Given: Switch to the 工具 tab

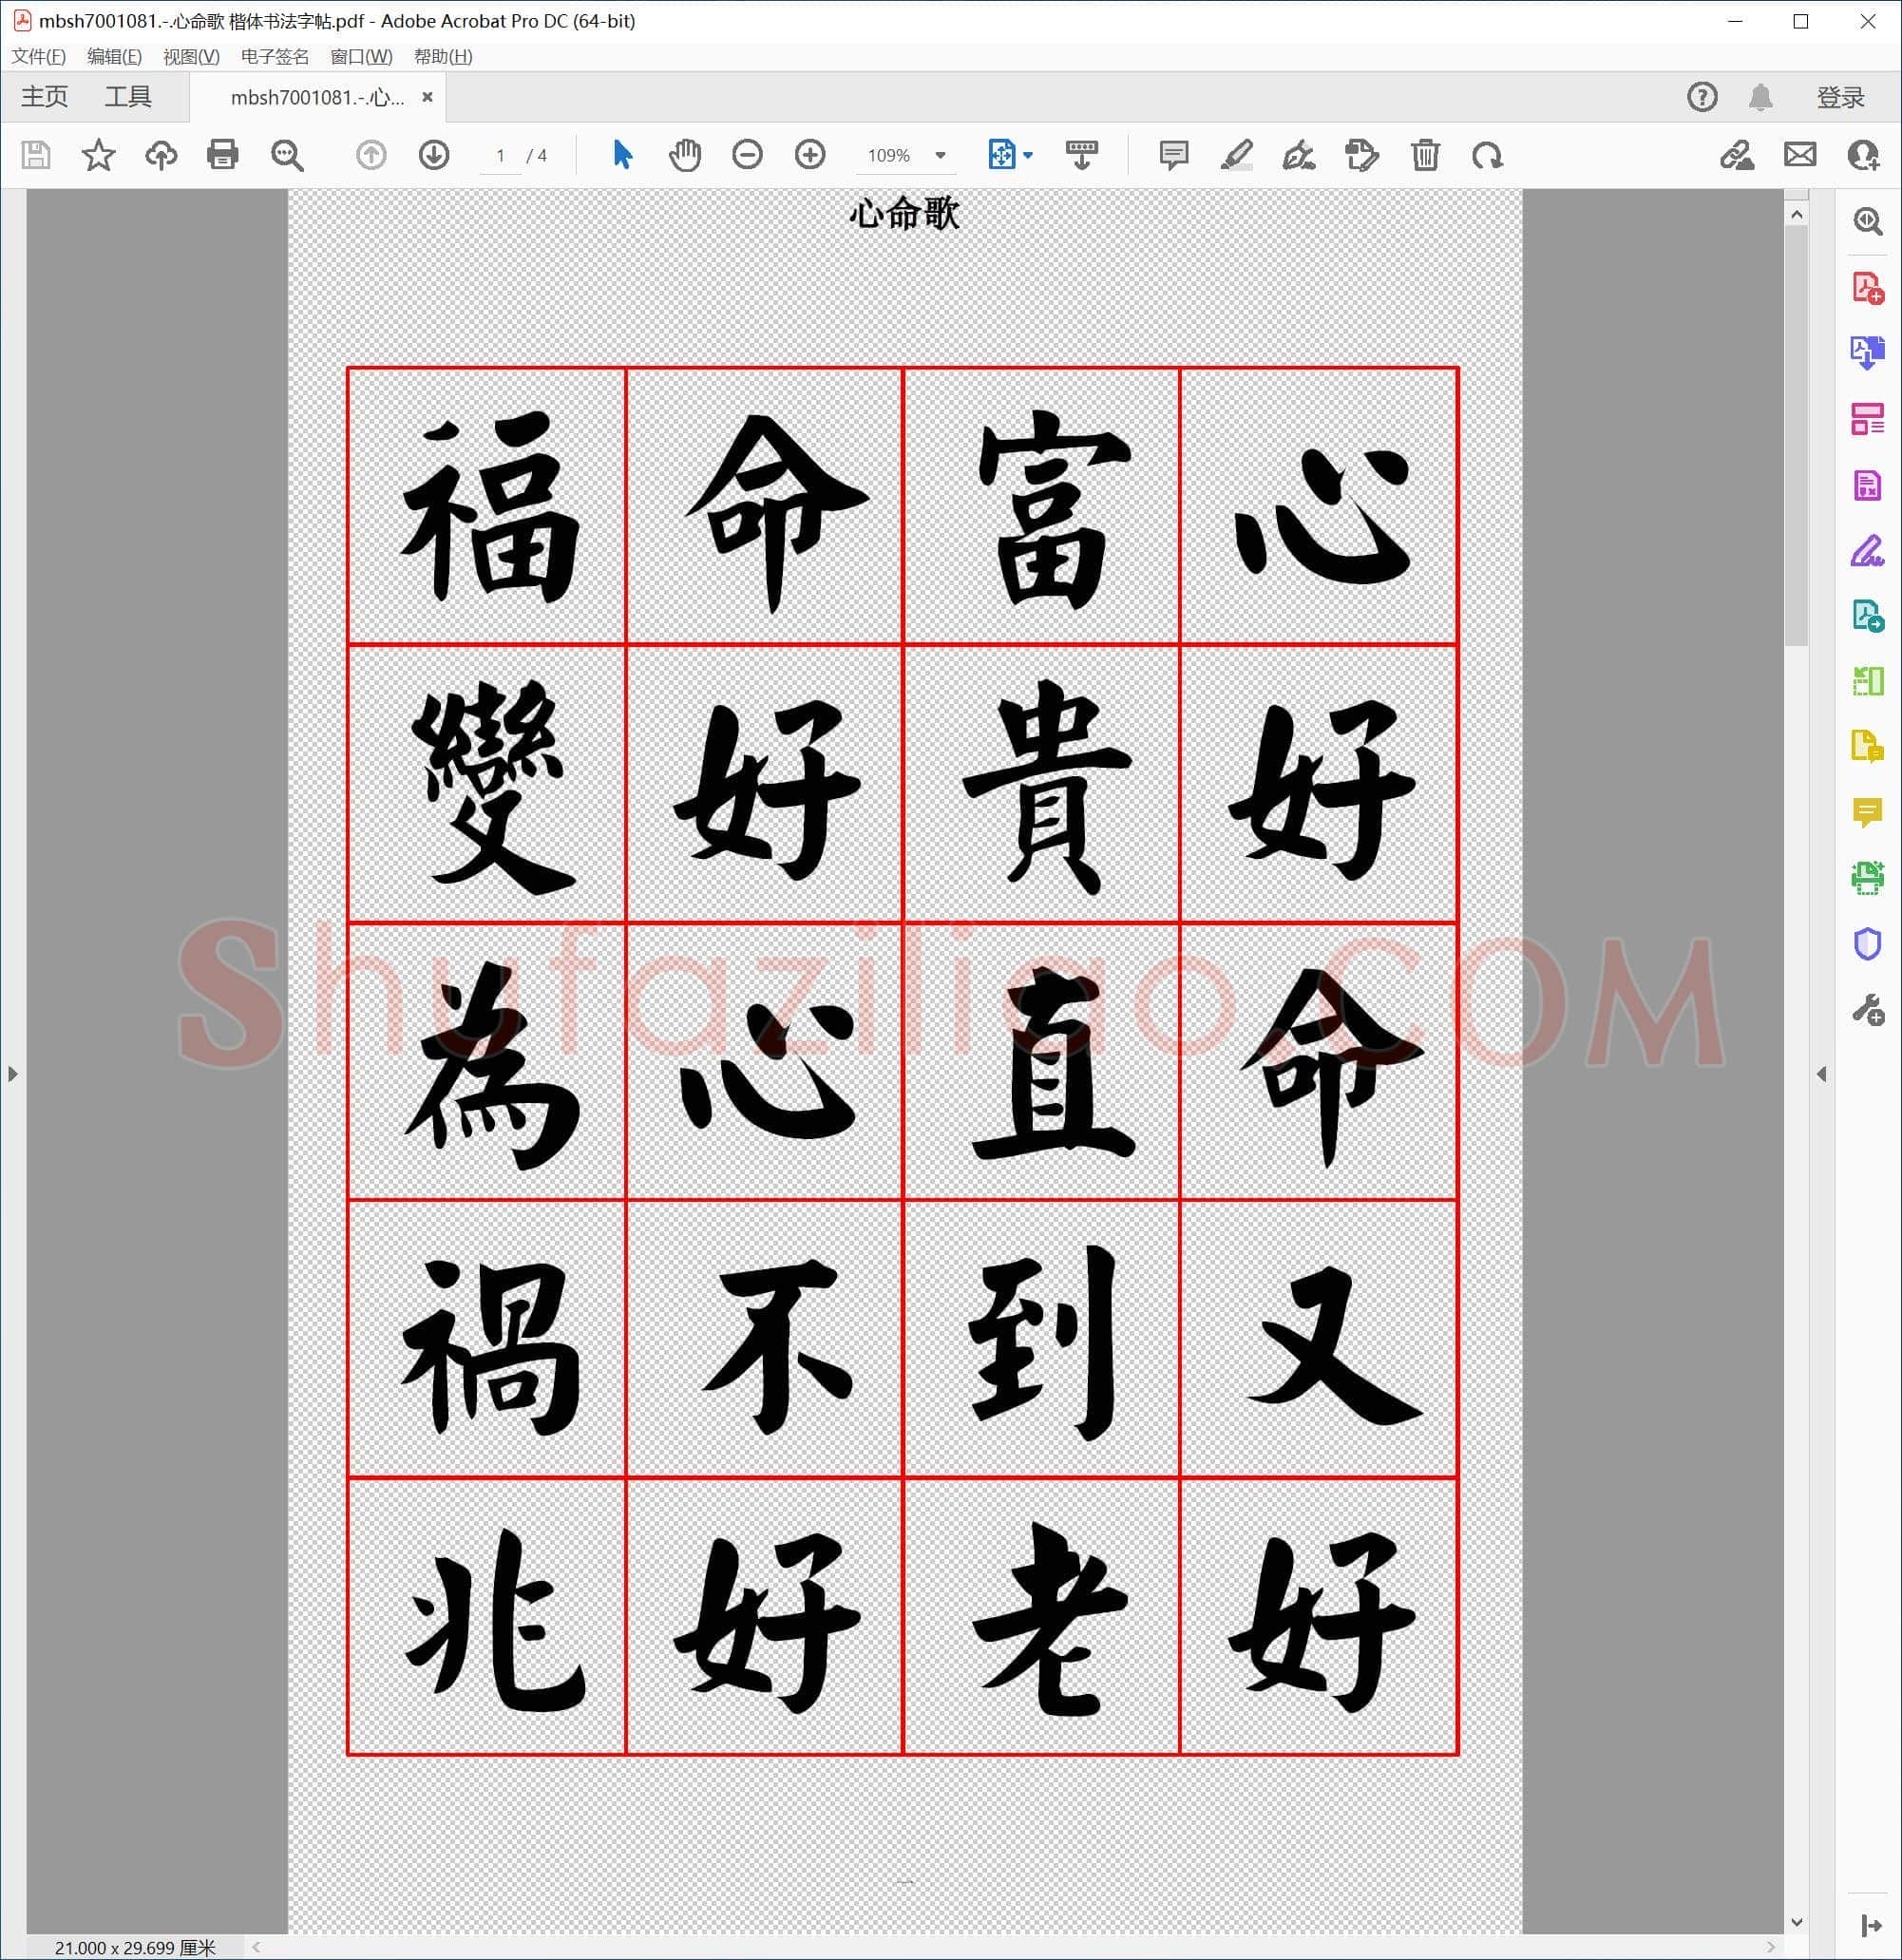Looking at the screenshot, I should click(128, 97).
